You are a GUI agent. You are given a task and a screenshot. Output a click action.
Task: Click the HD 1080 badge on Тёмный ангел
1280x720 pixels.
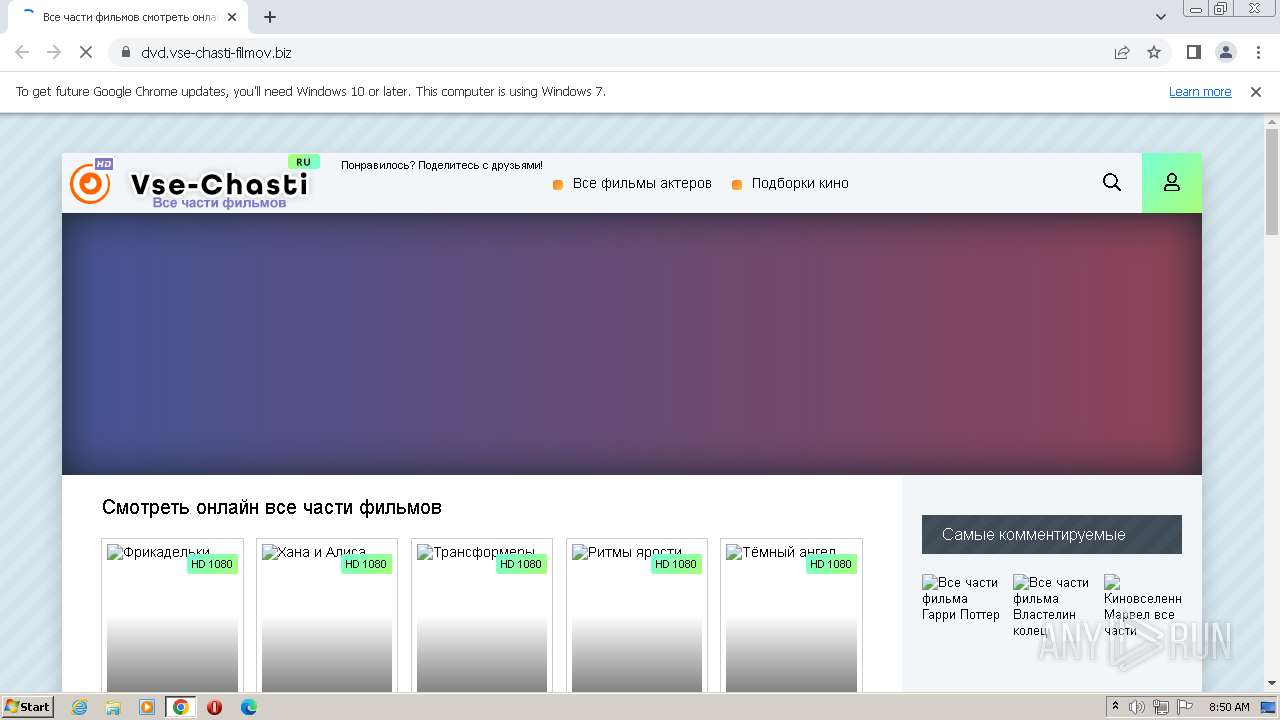click(x=831, y=564)
